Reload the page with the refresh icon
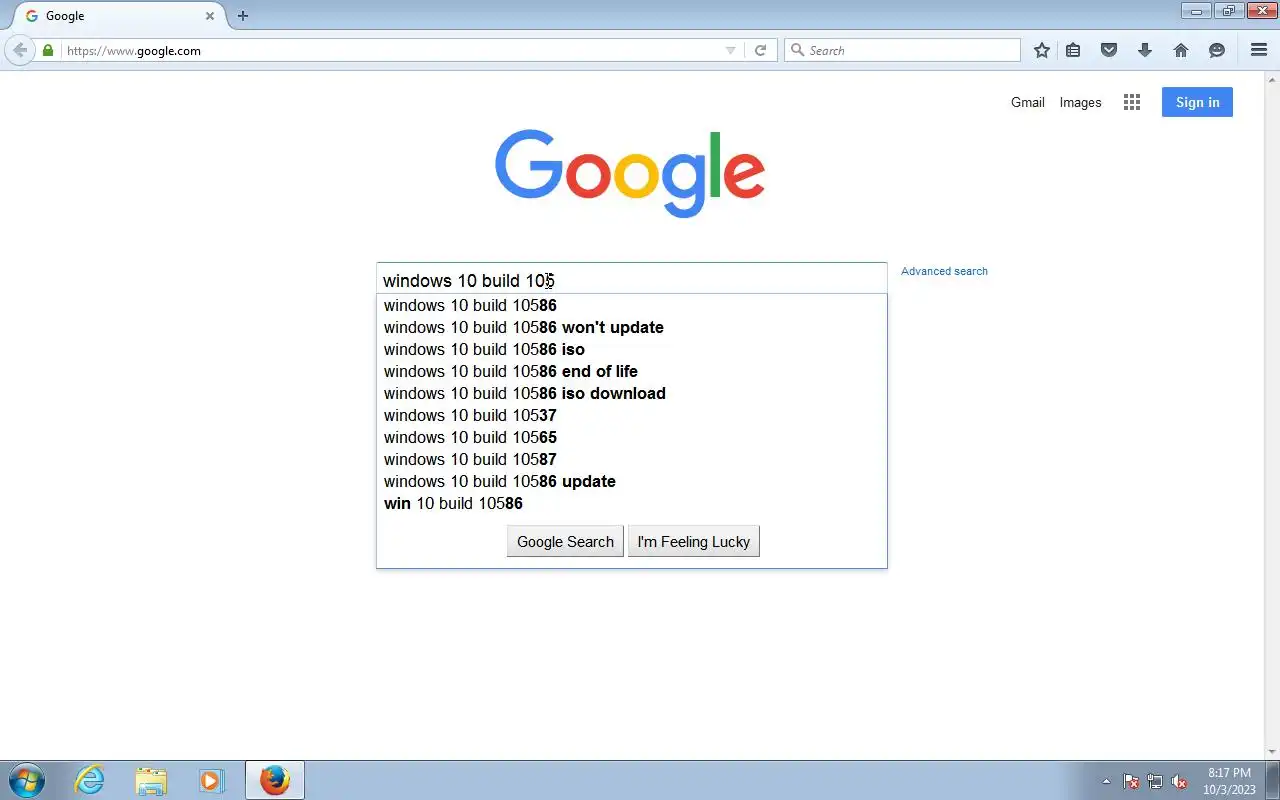This screenshot has width=1280, height=800. pos(760,50)
